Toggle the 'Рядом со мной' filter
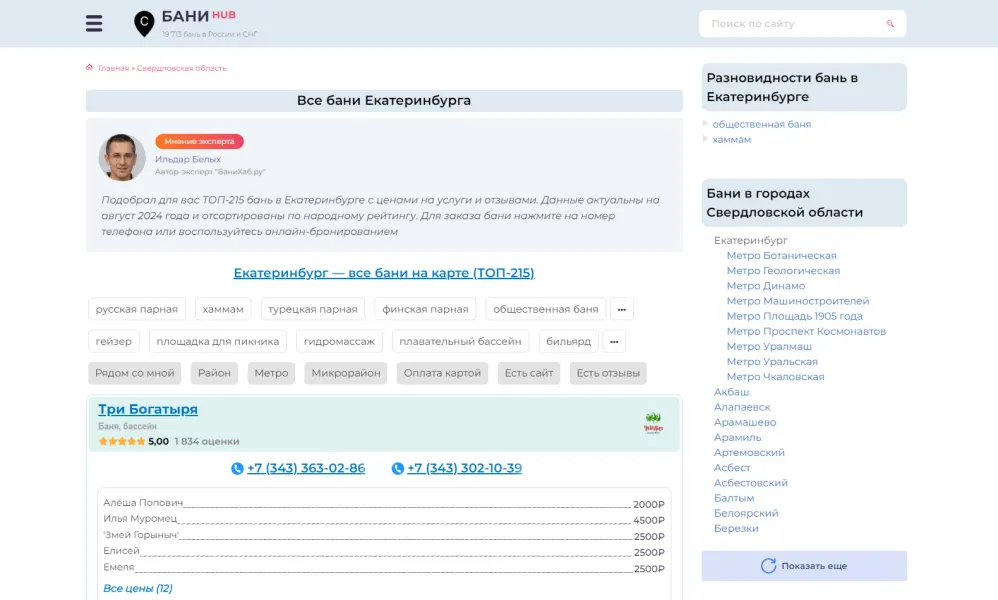This screenshot has width=998, height=600. [135, 373]
